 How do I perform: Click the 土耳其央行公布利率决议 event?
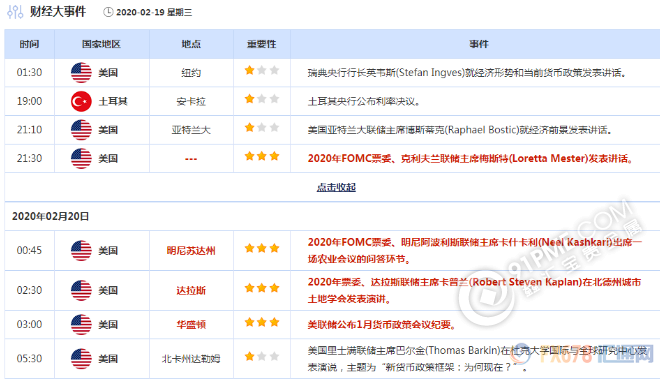pyautogui.click(x=363, y=101)
